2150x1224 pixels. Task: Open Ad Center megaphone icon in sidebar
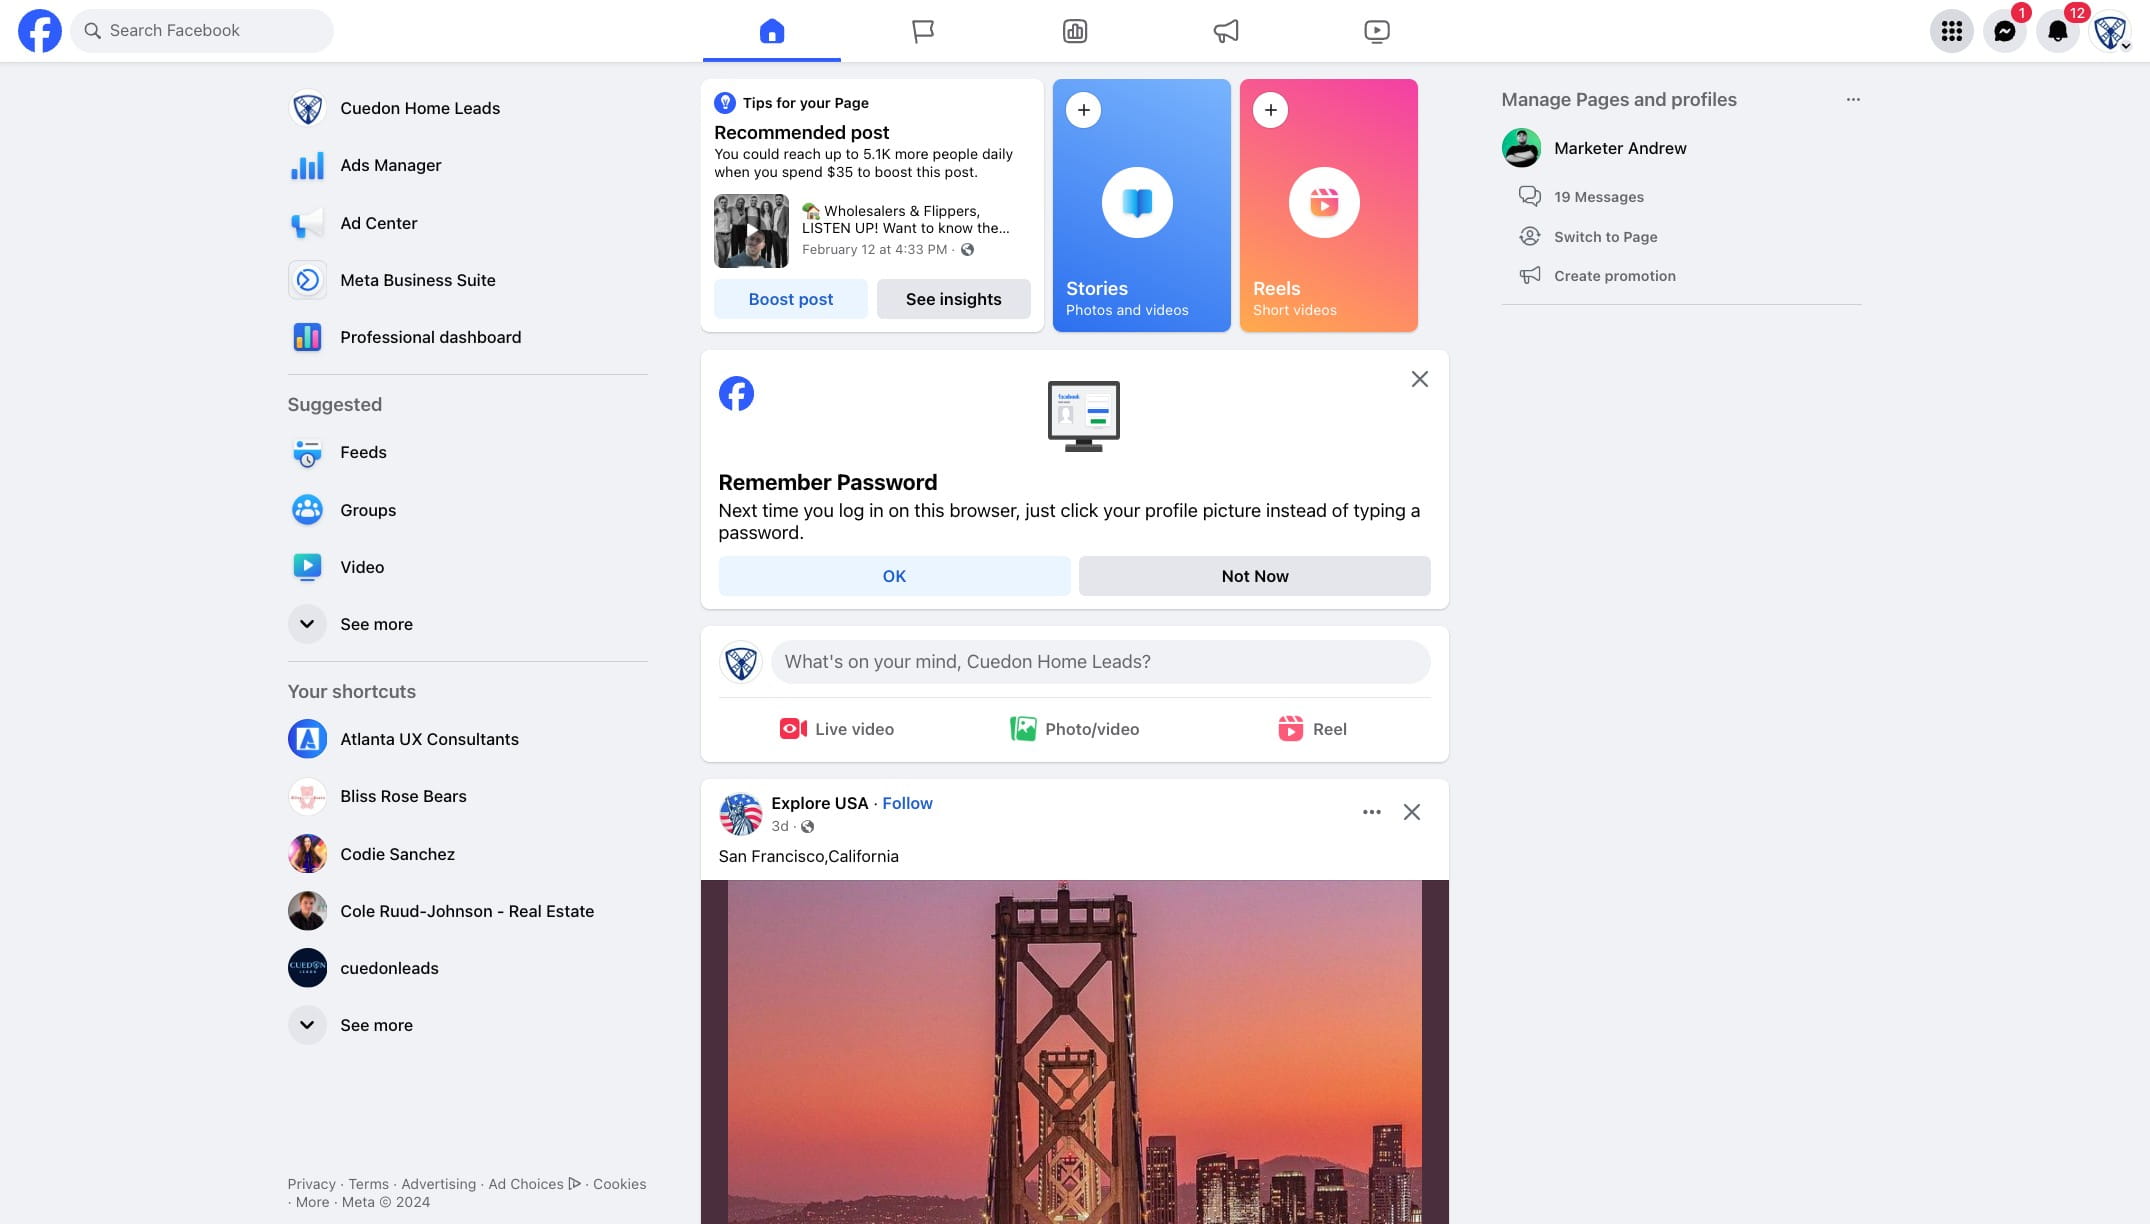(307, 223)
